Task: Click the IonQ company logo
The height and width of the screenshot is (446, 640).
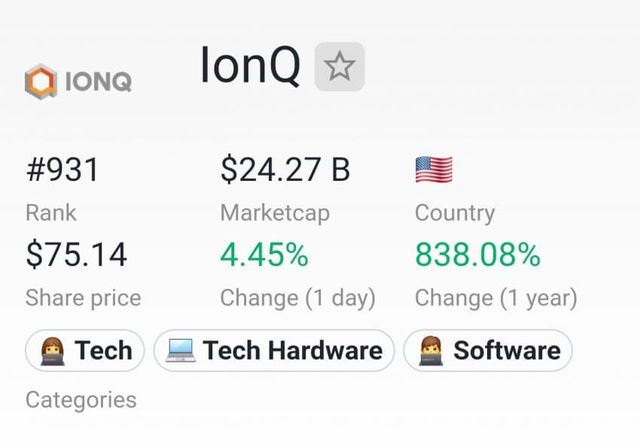Action: [x=80, y=81]
